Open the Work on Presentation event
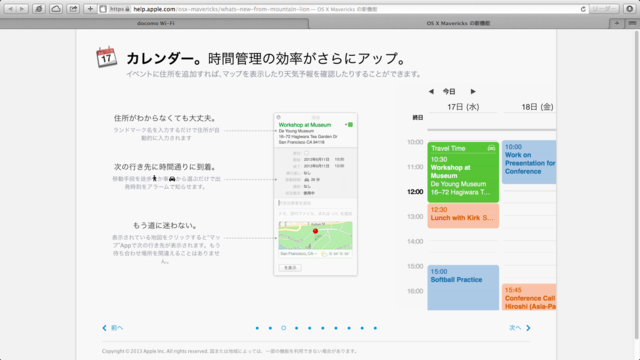 [529, 162]
